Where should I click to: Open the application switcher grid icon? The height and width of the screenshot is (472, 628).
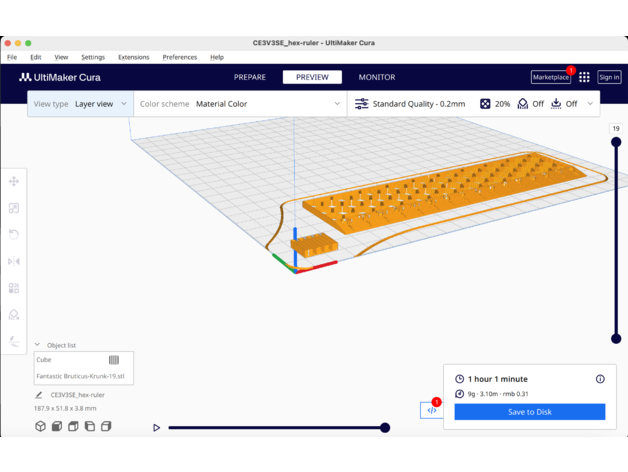[x=584, y=77]
